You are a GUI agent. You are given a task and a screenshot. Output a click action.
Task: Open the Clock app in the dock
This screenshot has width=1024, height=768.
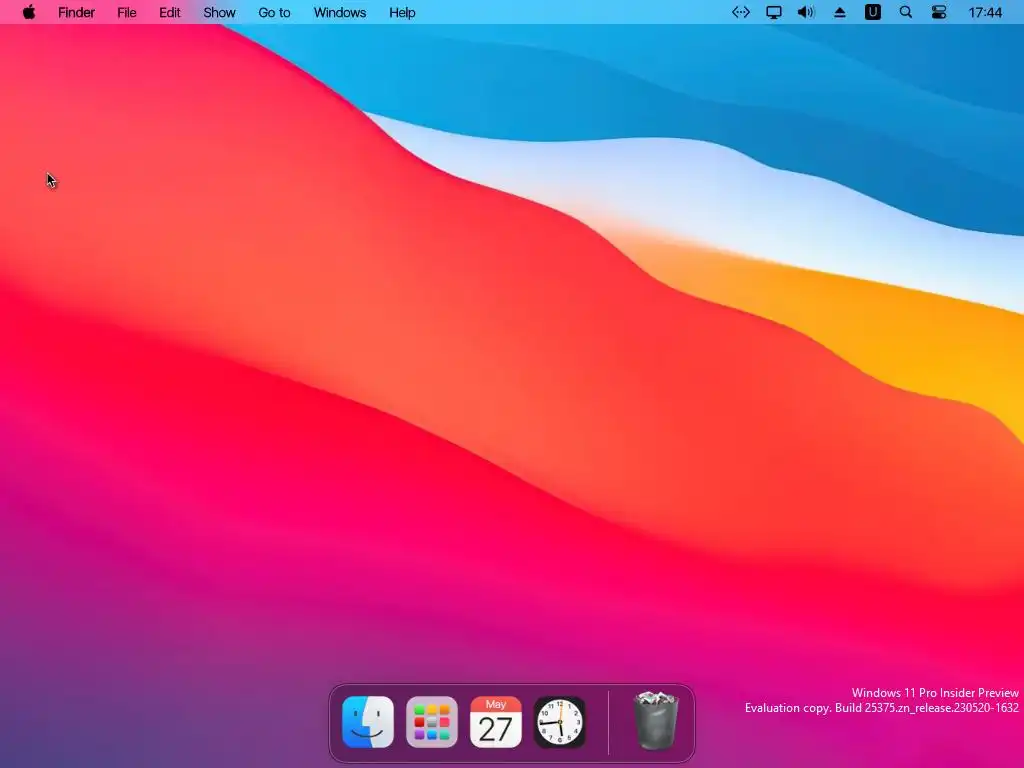click(560, 722)
